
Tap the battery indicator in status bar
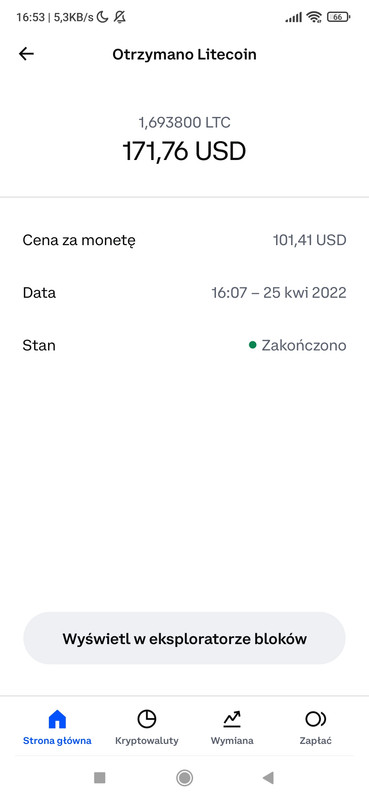tap(339, 17)
